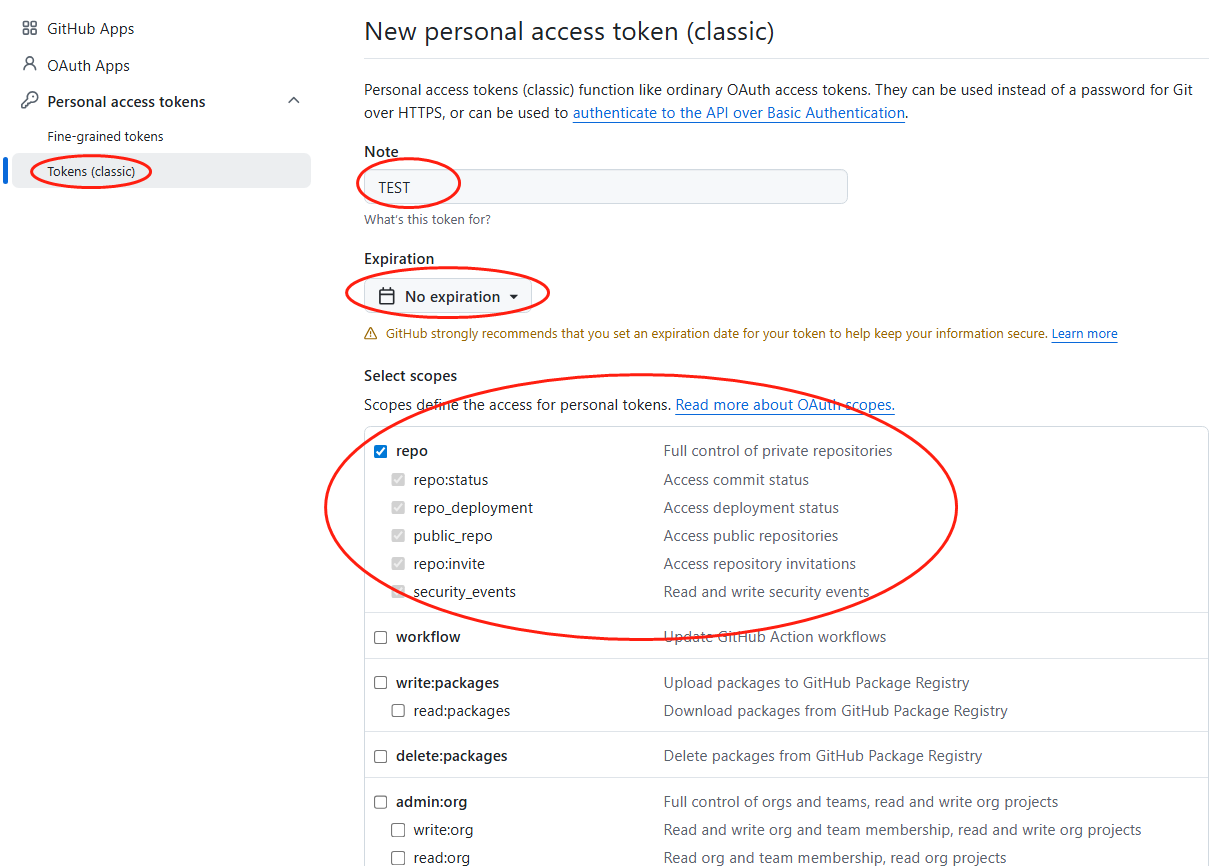The image size is (1210, 866).
Task: Click the calendar icon in Expiration selector
Action: (387, 296)
